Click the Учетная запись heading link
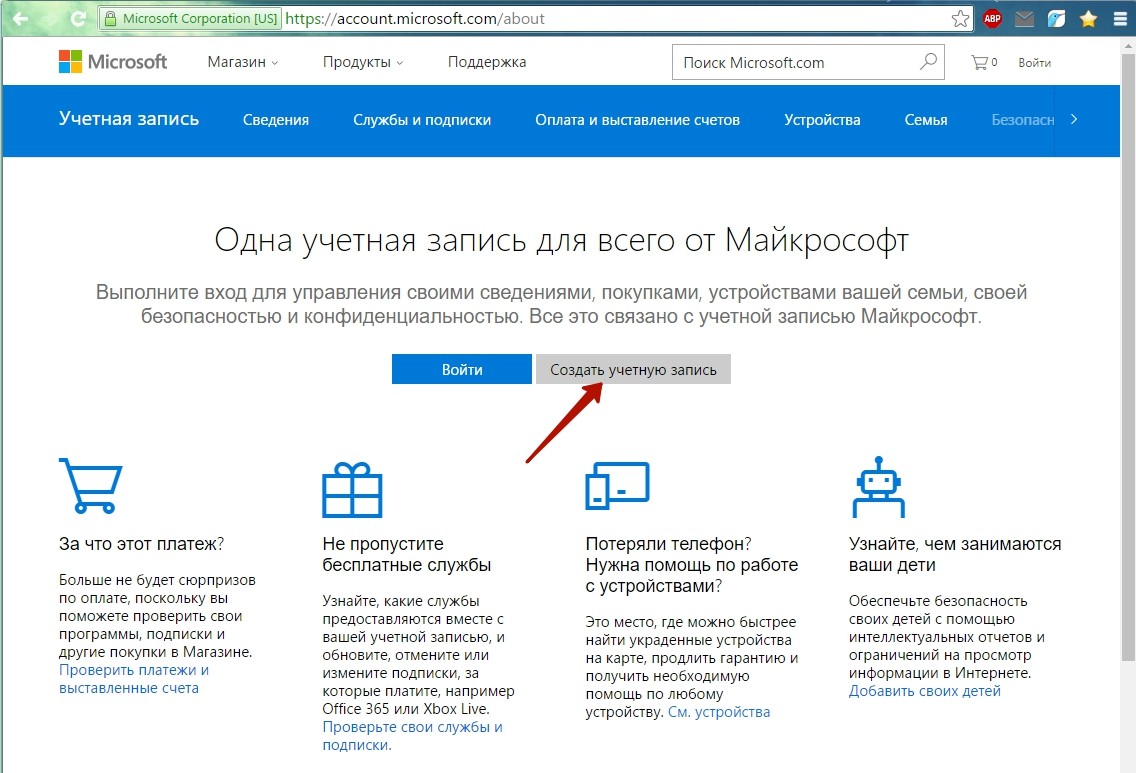The height and width of the screenshot is (773, 1136). 129,119
